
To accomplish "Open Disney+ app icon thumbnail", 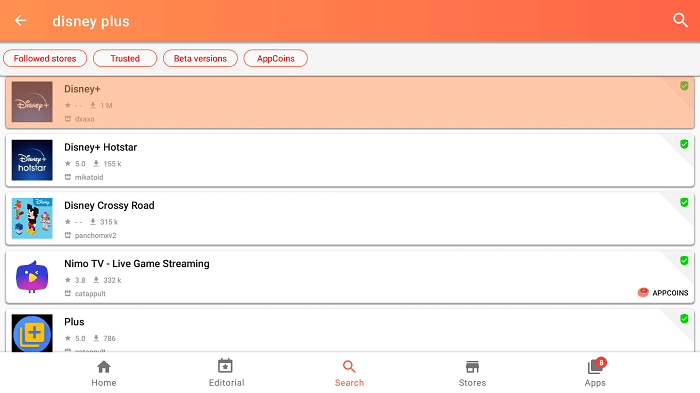I will tap(32, 102).
